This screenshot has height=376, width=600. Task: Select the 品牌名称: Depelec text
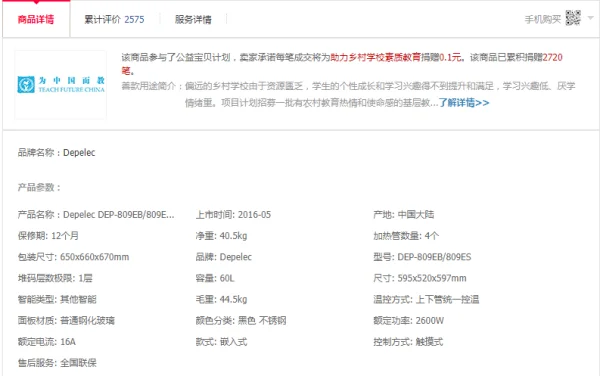(x=56, y=153)
